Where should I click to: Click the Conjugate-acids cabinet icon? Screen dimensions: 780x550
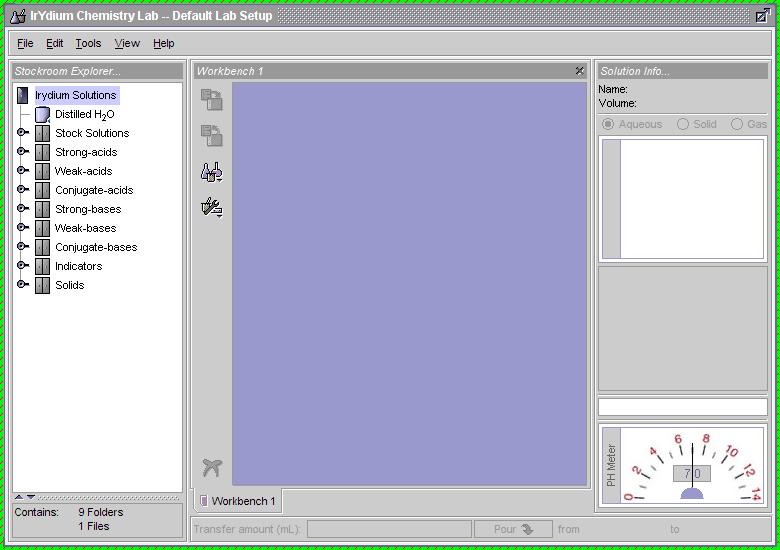coord(42,190)
